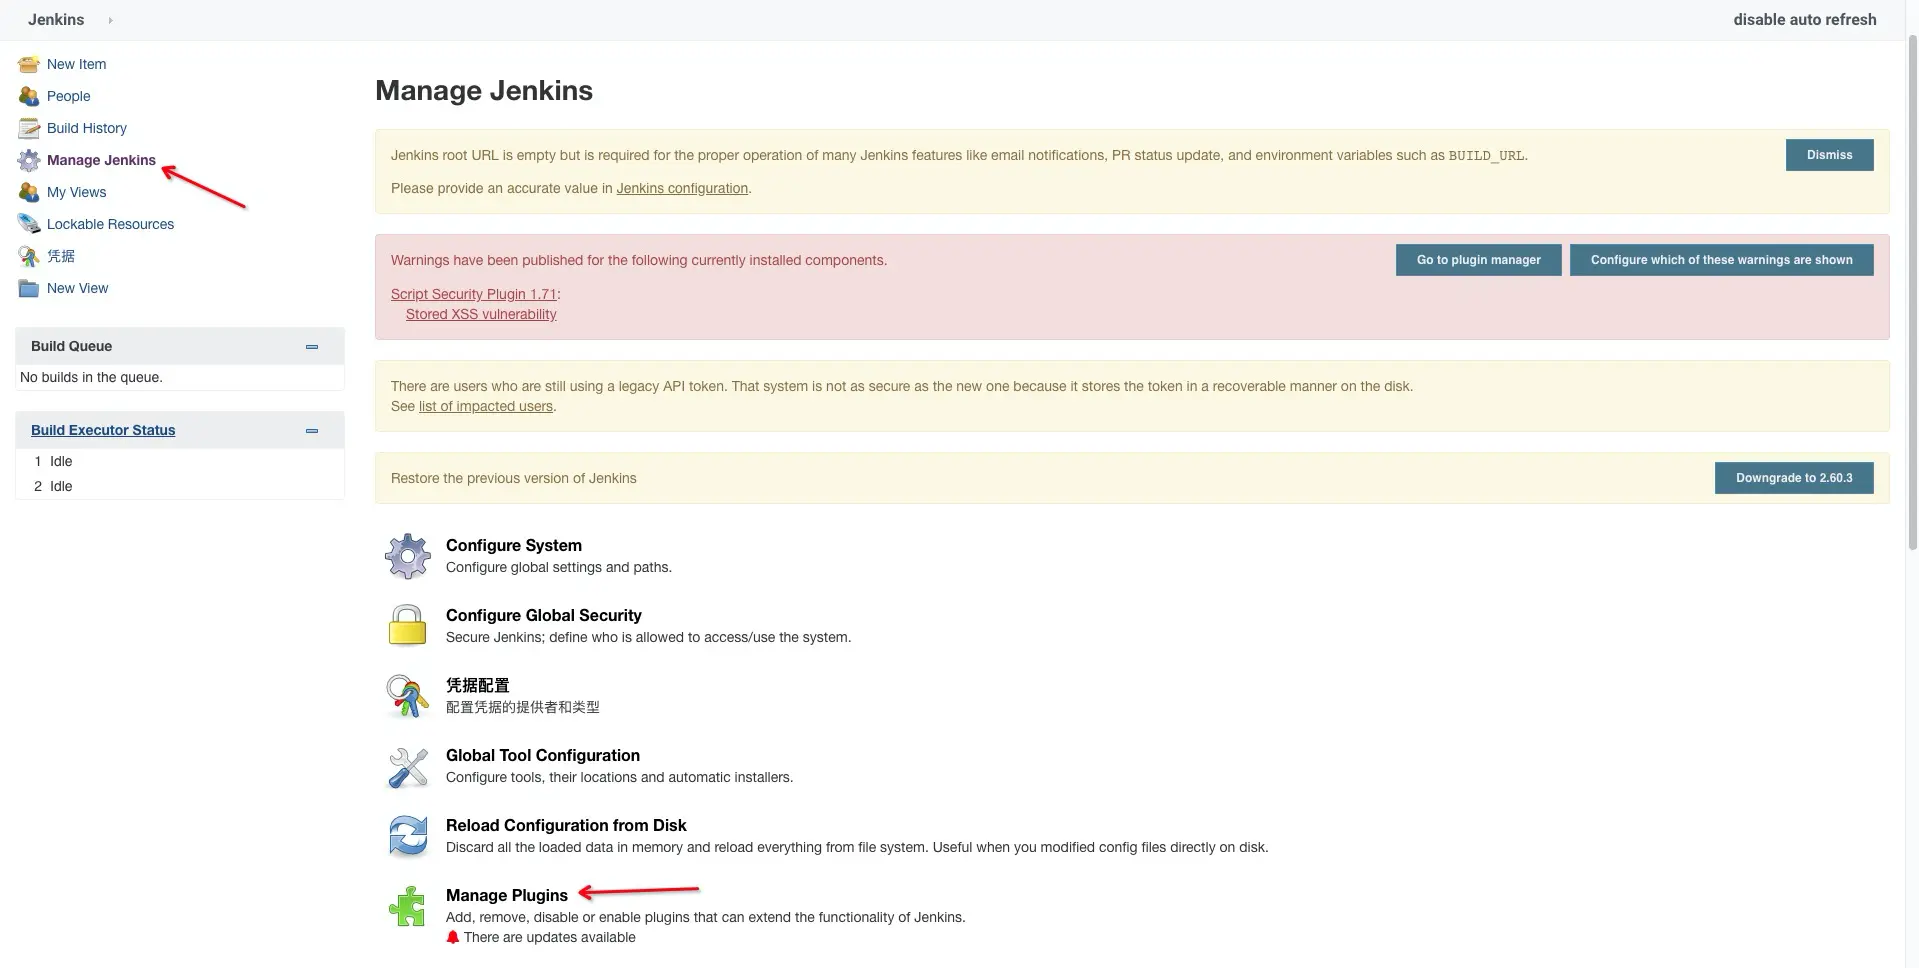Image resolution: width=1919 pixels, height=968 pixels.
Task: Click the New Item box icon
Action: tap(29, 65)
